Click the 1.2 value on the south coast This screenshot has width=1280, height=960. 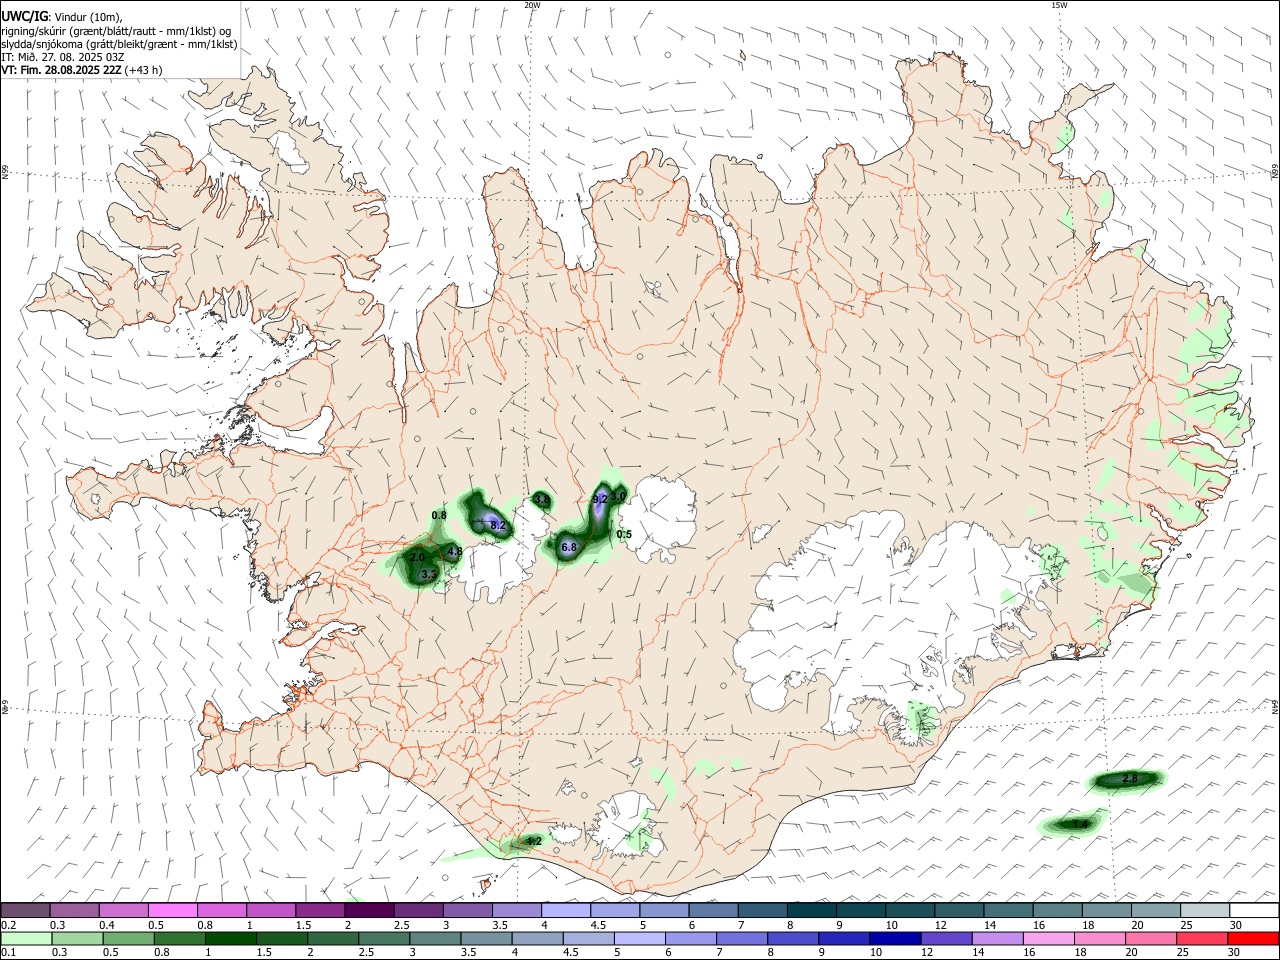click(534, 841)
